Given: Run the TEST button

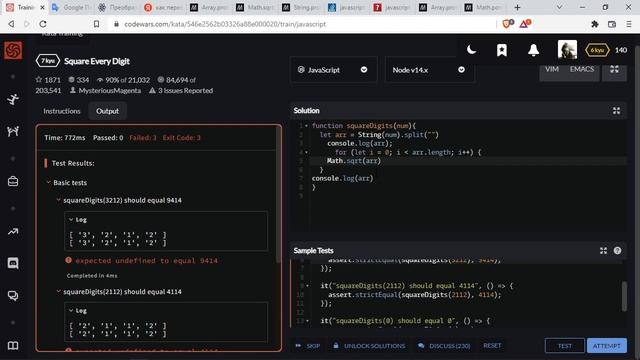Looking at the screenshot, I should point(564,346).
